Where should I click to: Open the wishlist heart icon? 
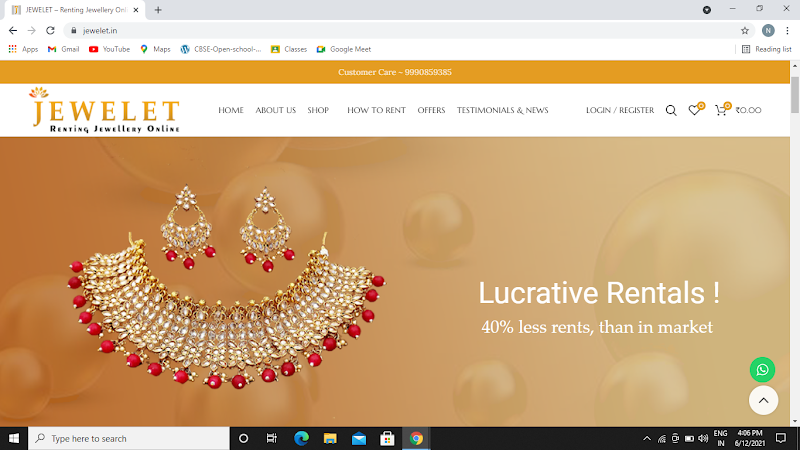pos(694,111)
